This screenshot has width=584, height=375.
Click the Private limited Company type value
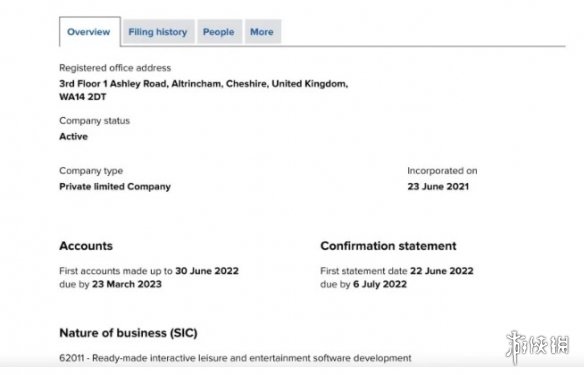(115, 187)
